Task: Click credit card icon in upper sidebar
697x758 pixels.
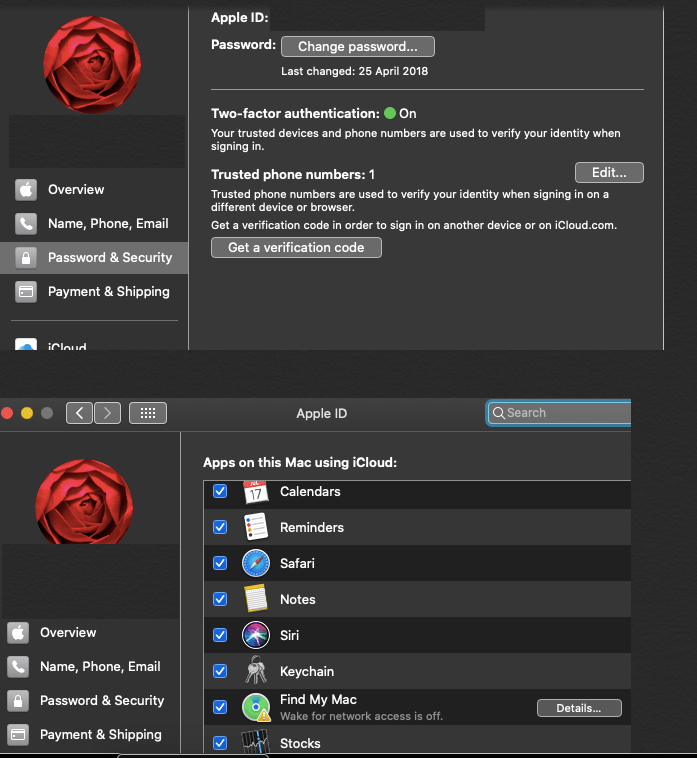Action: pos(26,292)
